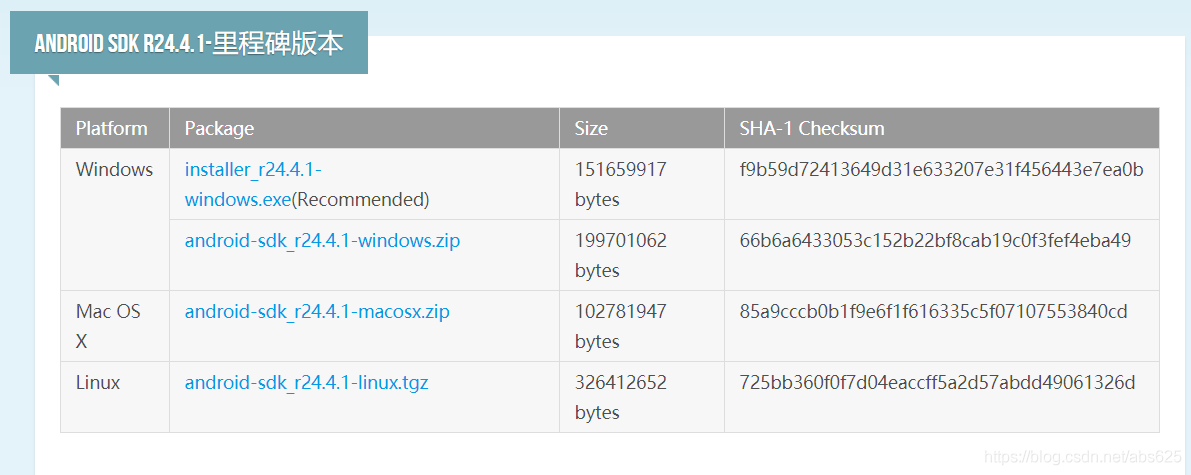
Task: Click the 151659917 bytes size cell
Action: click(620, 184)
